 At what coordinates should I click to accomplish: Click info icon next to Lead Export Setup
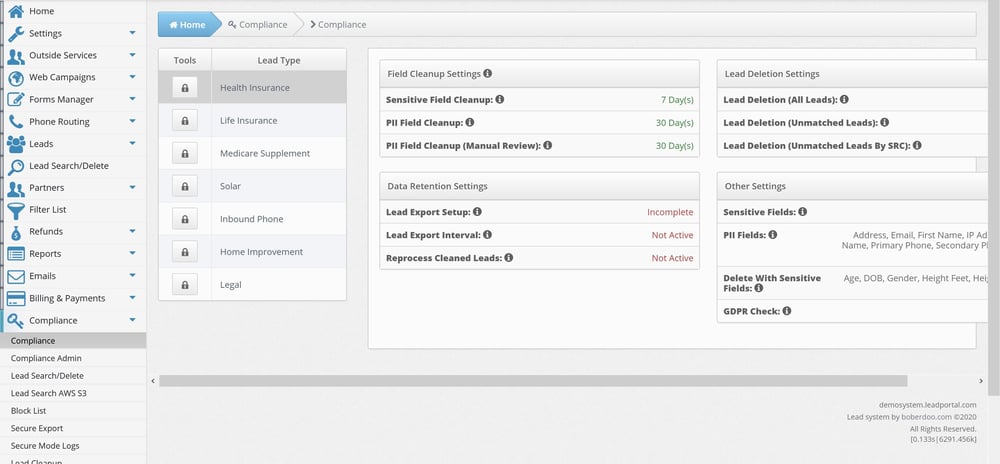pyautogui.click(x=477, y=212)
